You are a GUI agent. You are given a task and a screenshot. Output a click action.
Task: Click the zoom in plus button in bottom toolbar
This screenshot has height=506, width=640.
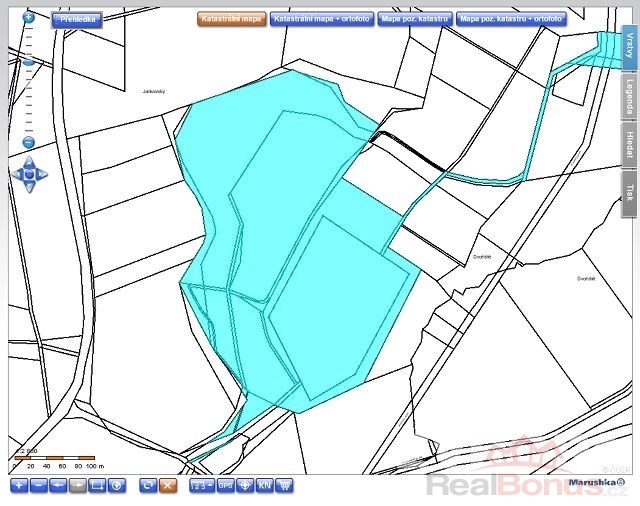[18, 485]
